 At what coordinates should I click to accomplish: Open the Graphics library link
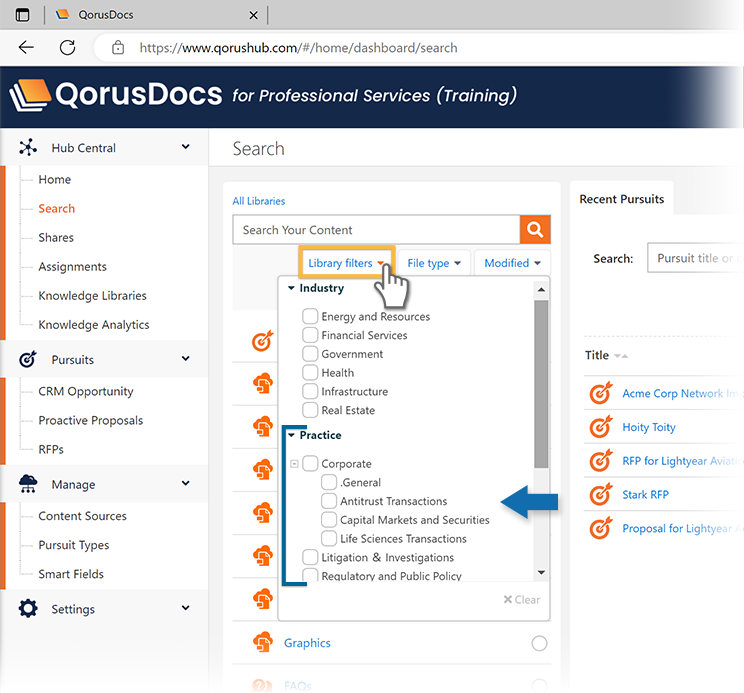pos(307,643)
